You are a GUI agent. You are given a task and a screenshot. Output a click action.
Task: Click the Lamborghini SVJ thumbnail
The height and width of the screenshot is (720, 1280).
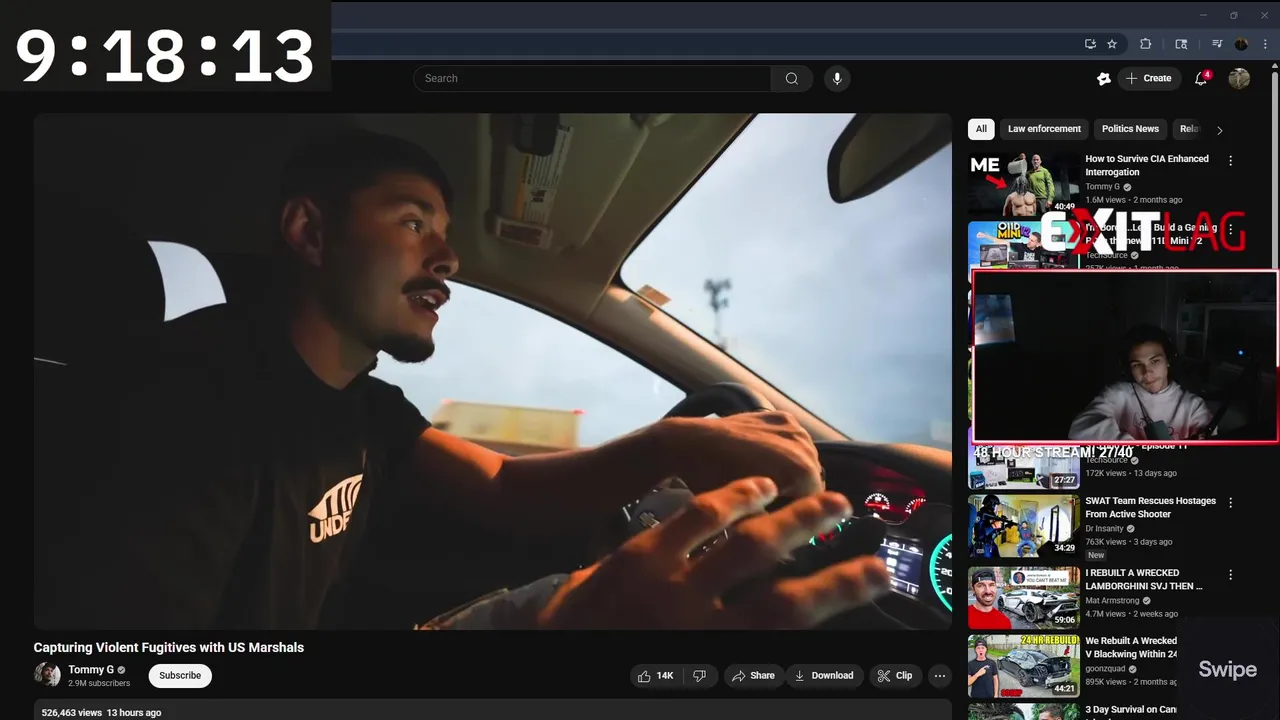[x=1023, y=598]
